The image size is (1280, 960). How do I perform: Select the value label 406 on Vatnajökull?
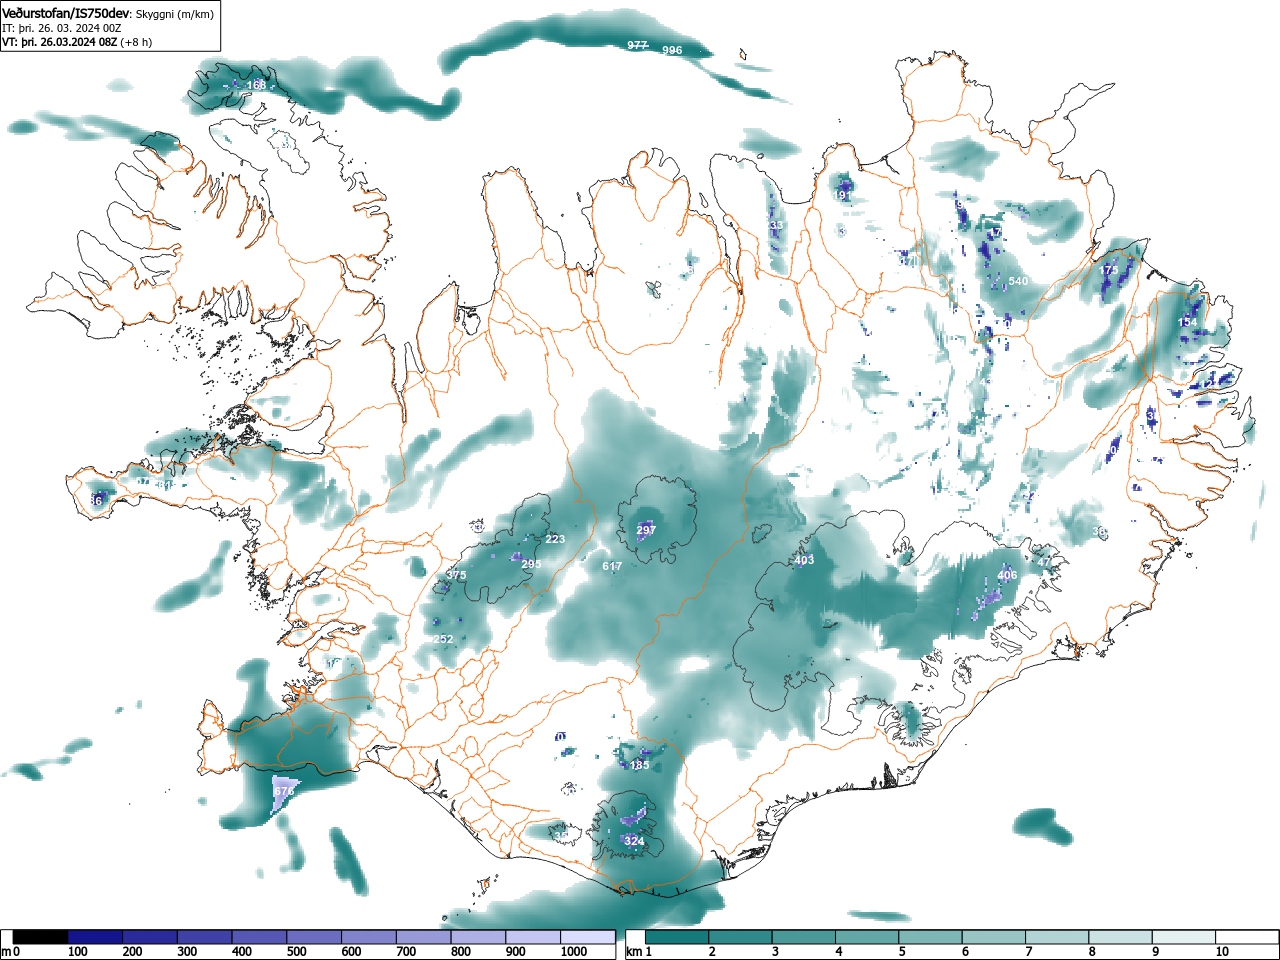pyautogui.click(x=1007, y=575)
